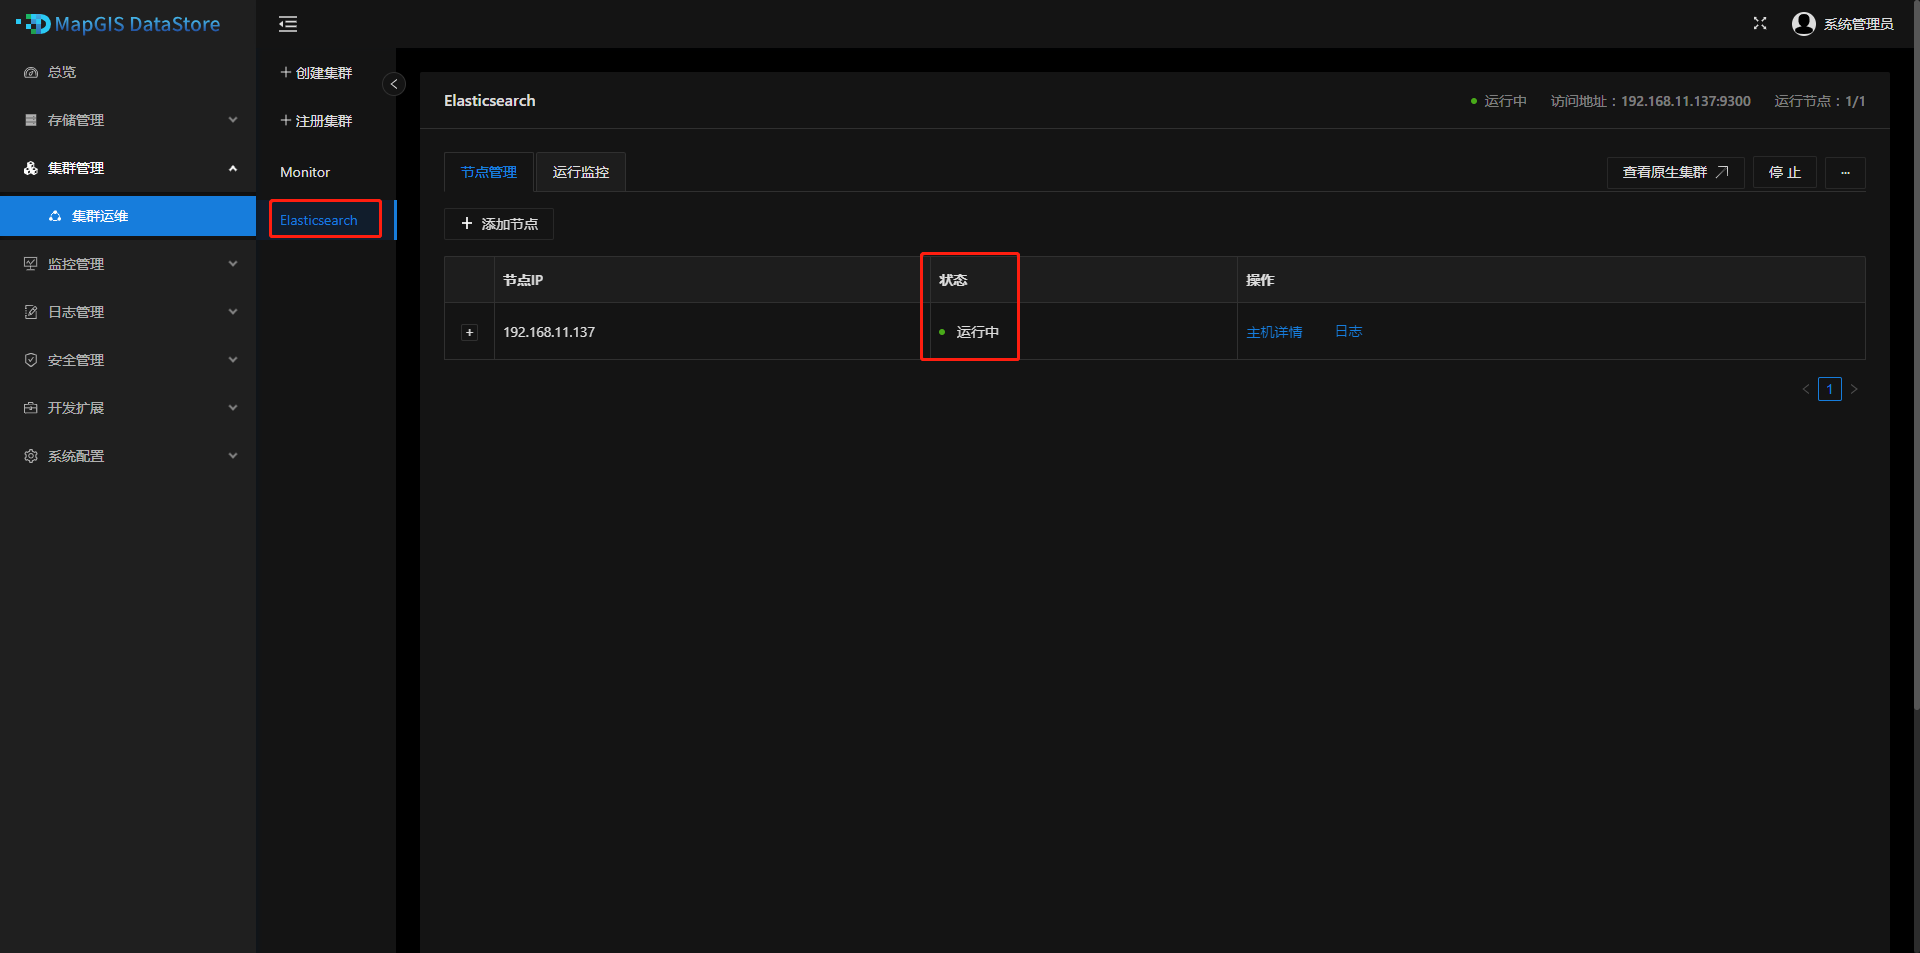Open the 日志 link for the node
The height and width of the screenshot is (953, 1920).
(x=1349, y=331)
